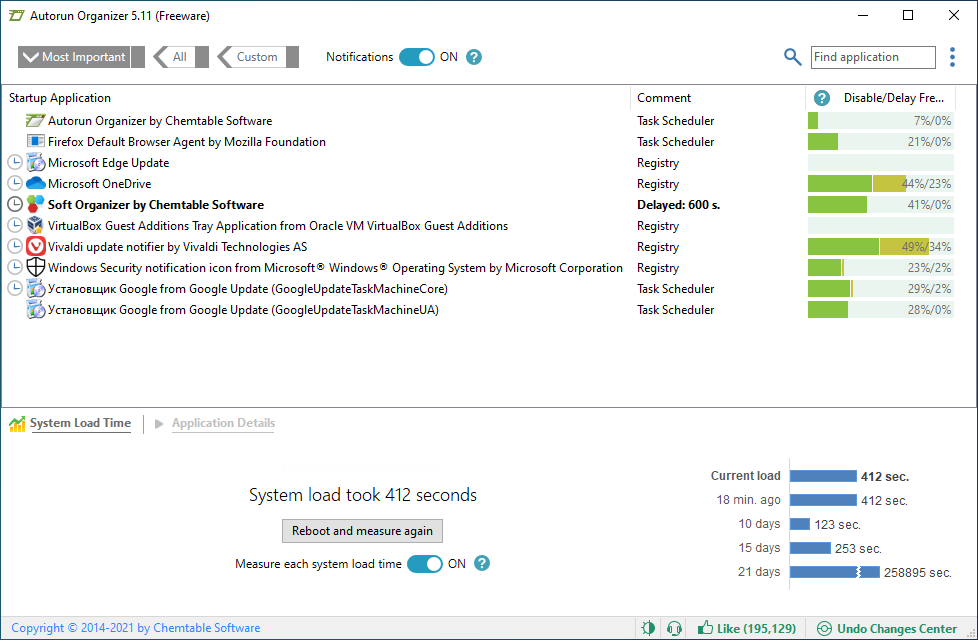Click the Disable/Delay column help icon
This screenshot has width=978, height=640.
[821, 98]
